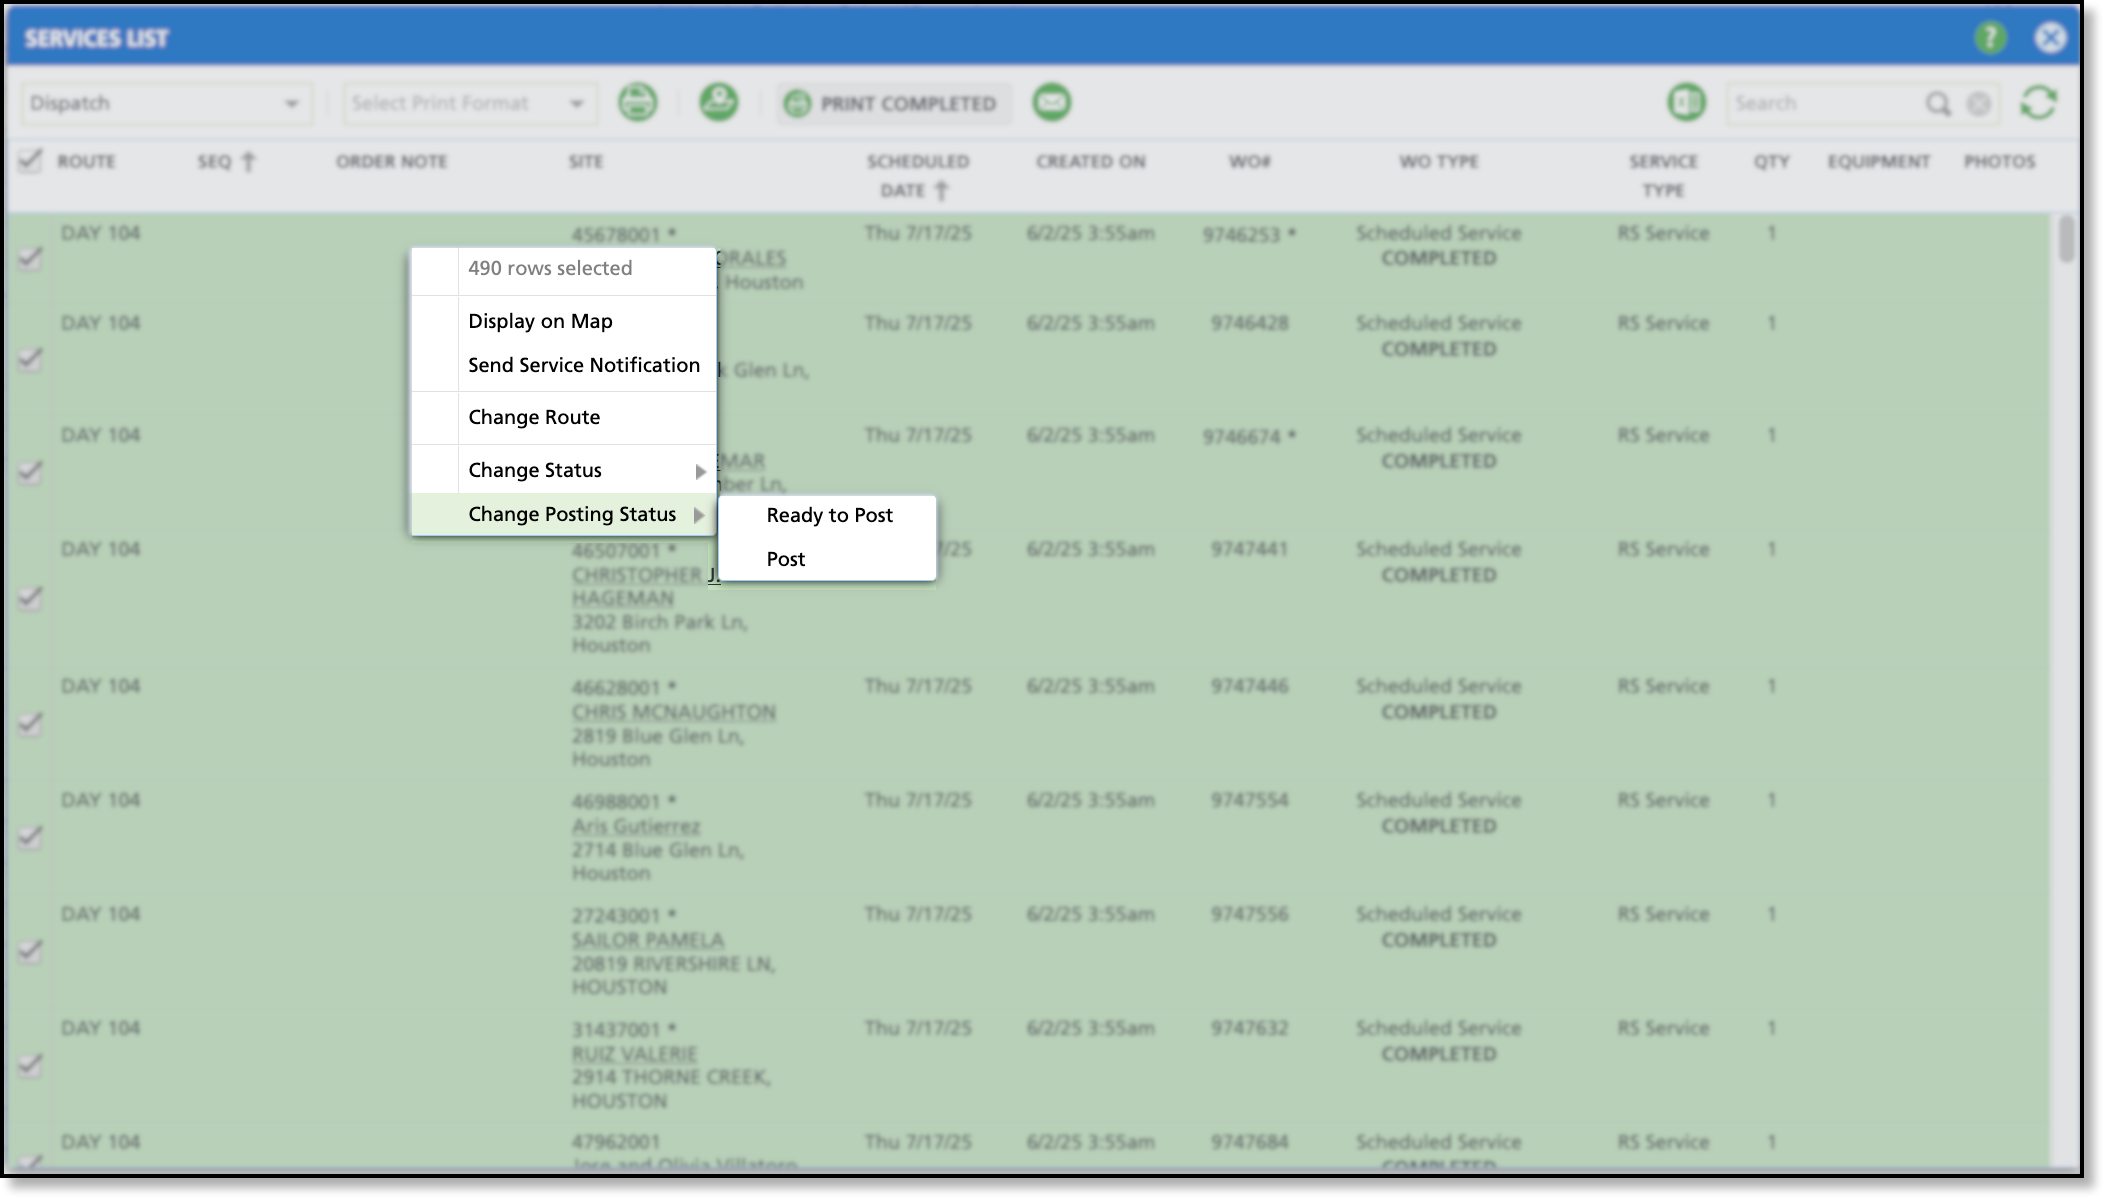Click the Excel export icon

tap(1686, 102)
